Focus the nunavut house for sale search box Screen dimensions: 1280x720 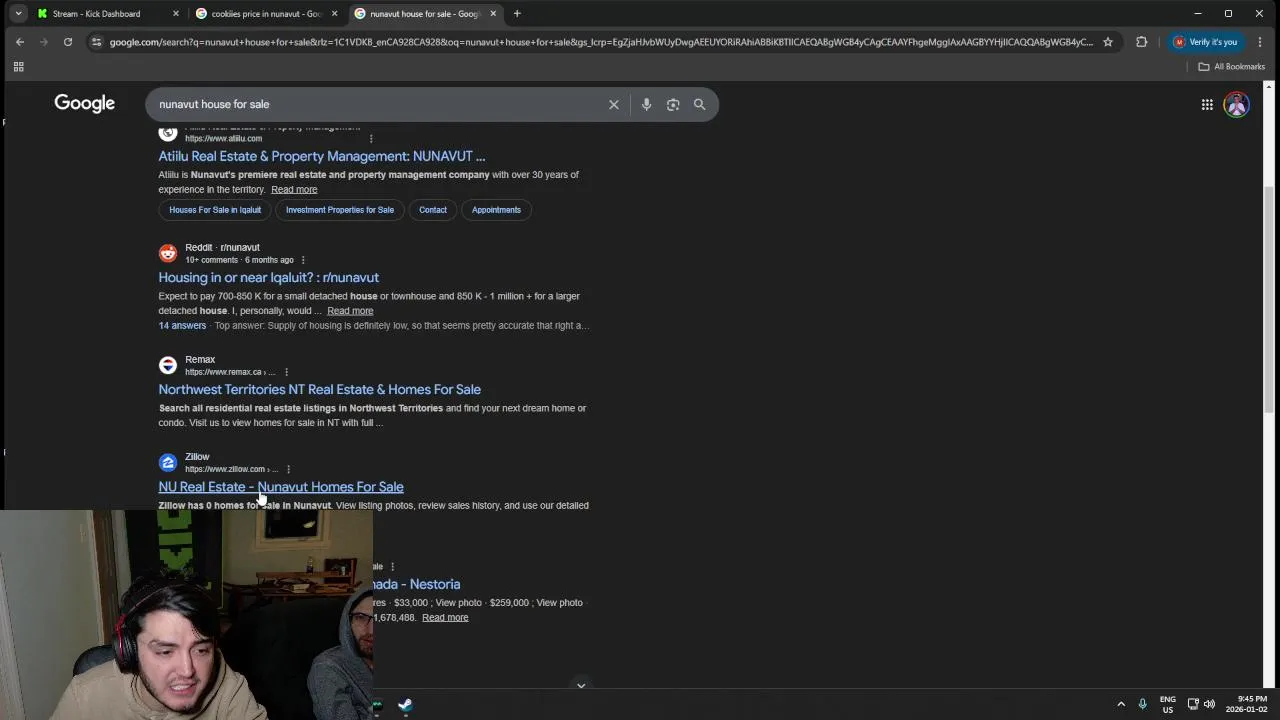click(380, 104)
